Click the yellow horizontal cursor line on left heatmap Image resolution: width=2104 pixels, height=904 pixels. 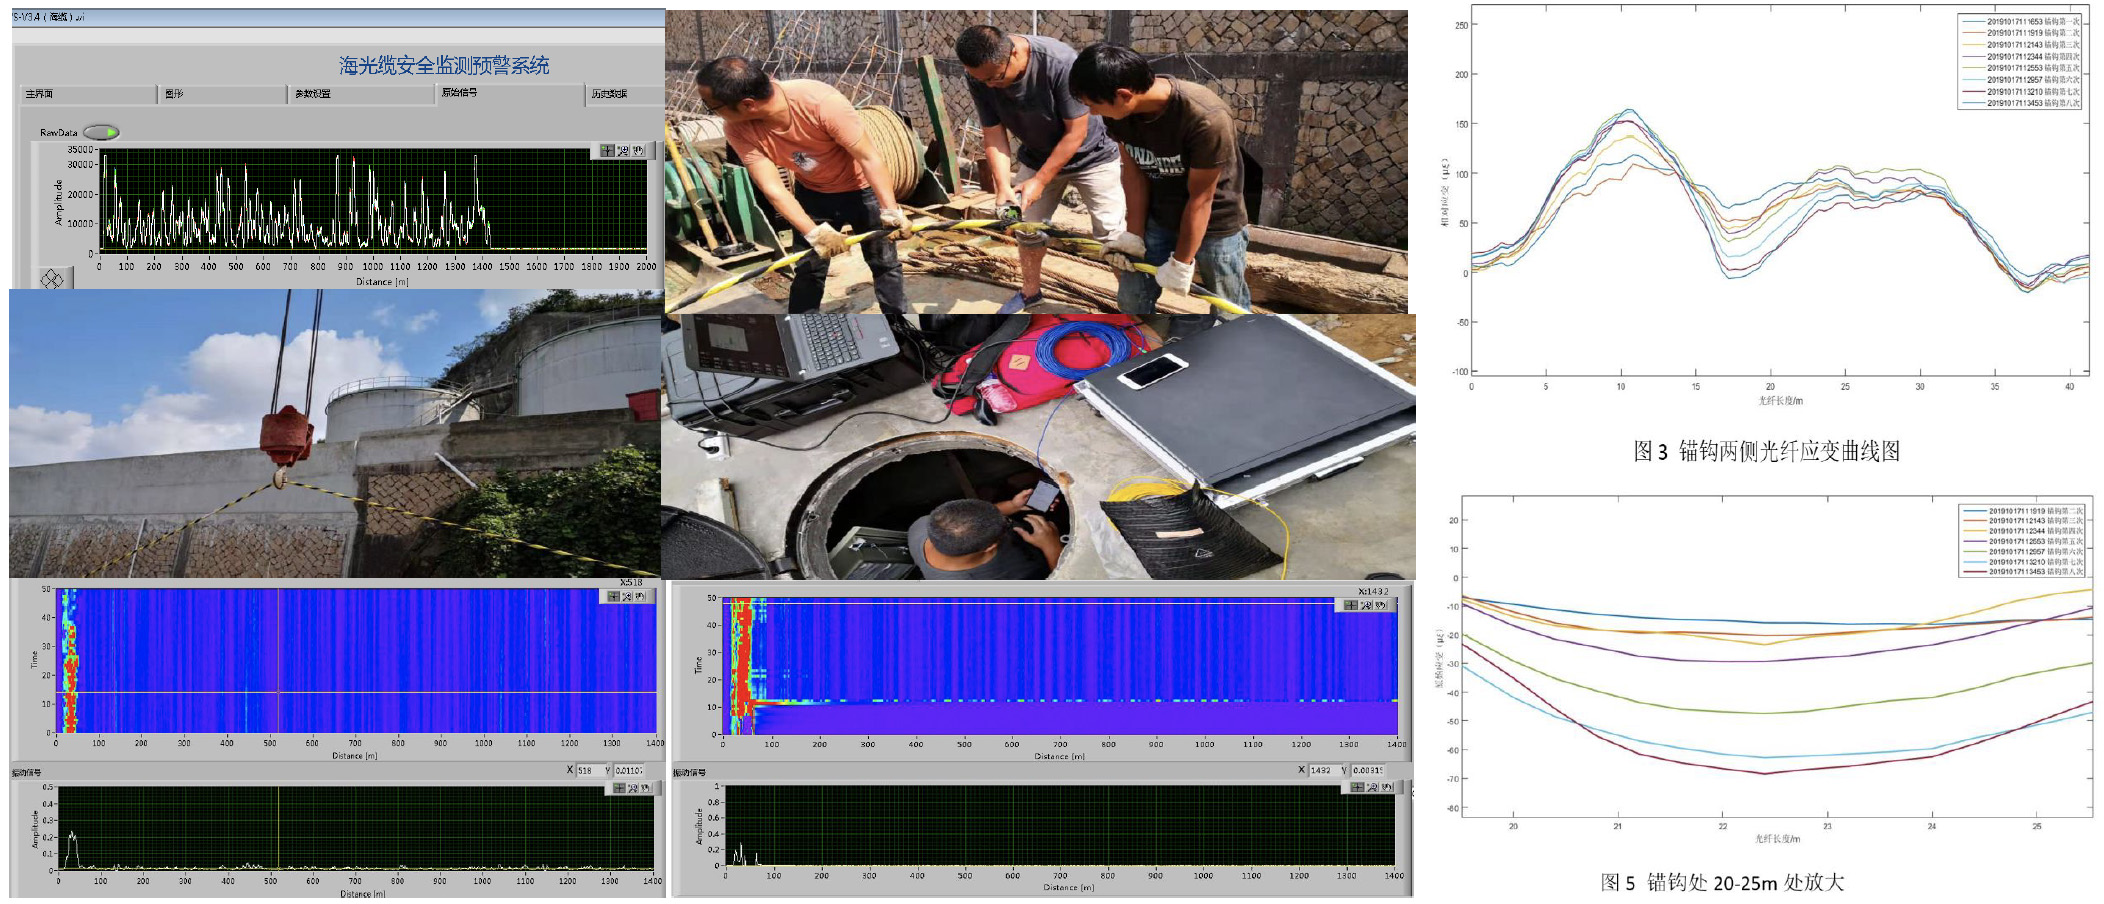pyautogui.click(x=400, y=692)
